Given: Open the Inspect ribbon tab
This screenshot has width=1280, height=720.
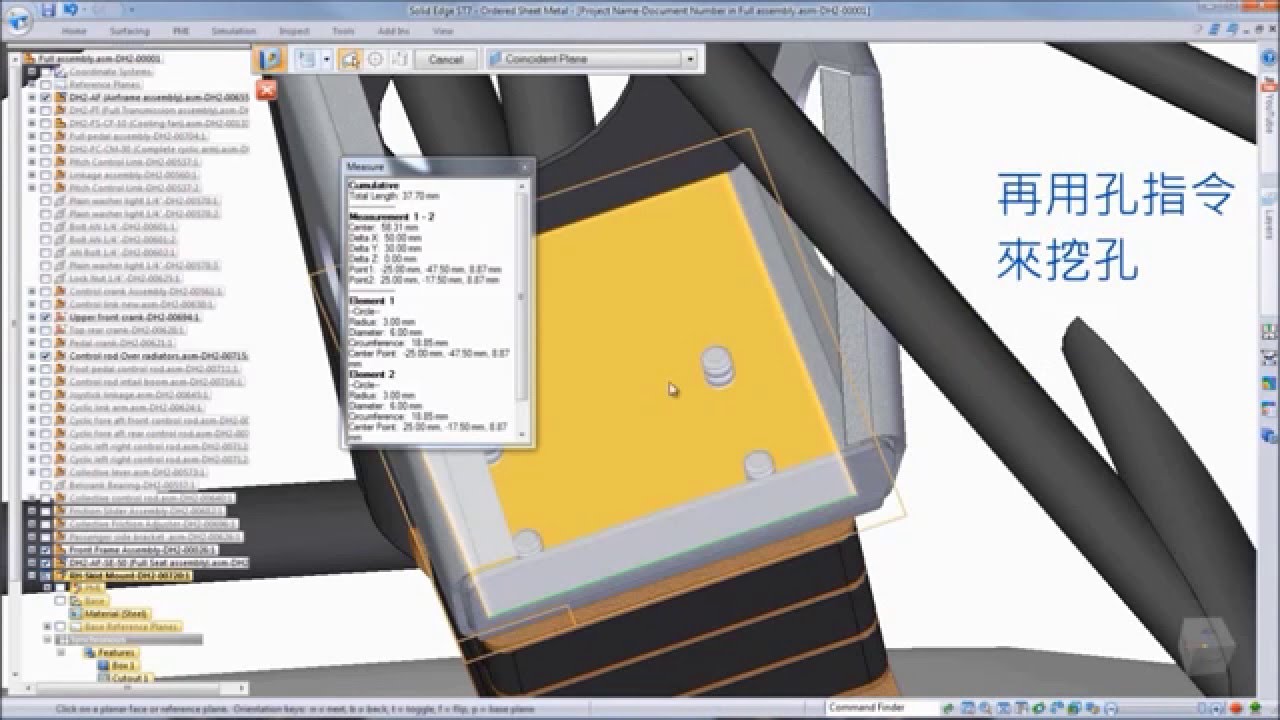Looking at the screenshot, I should pos(294,32).
